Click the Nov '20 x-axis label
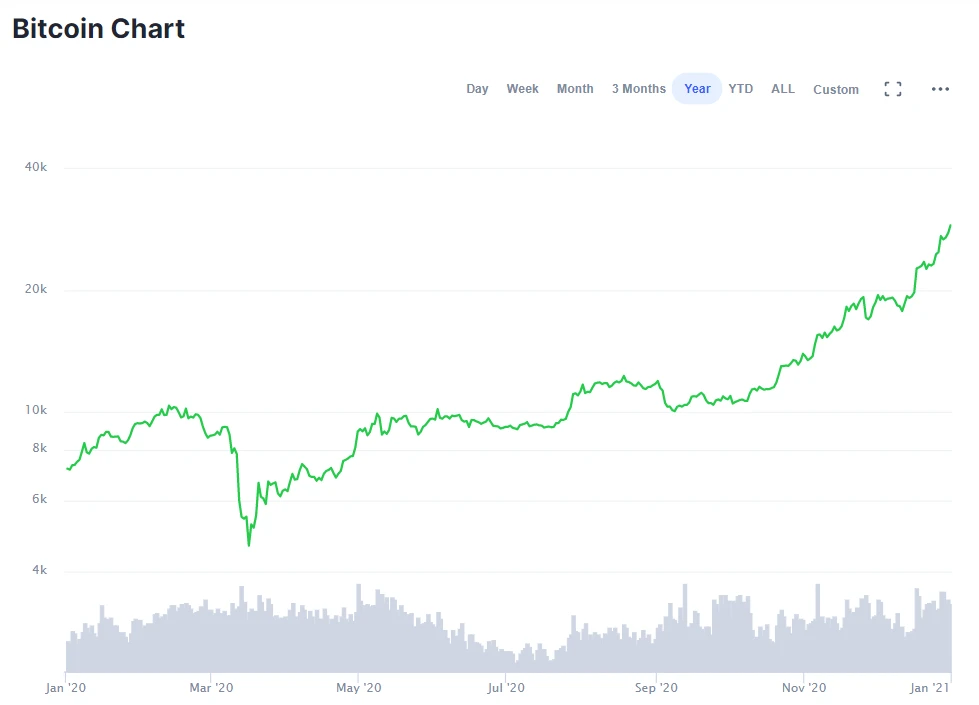The height and width of the screenshot is (705, 979). (804, 688)
